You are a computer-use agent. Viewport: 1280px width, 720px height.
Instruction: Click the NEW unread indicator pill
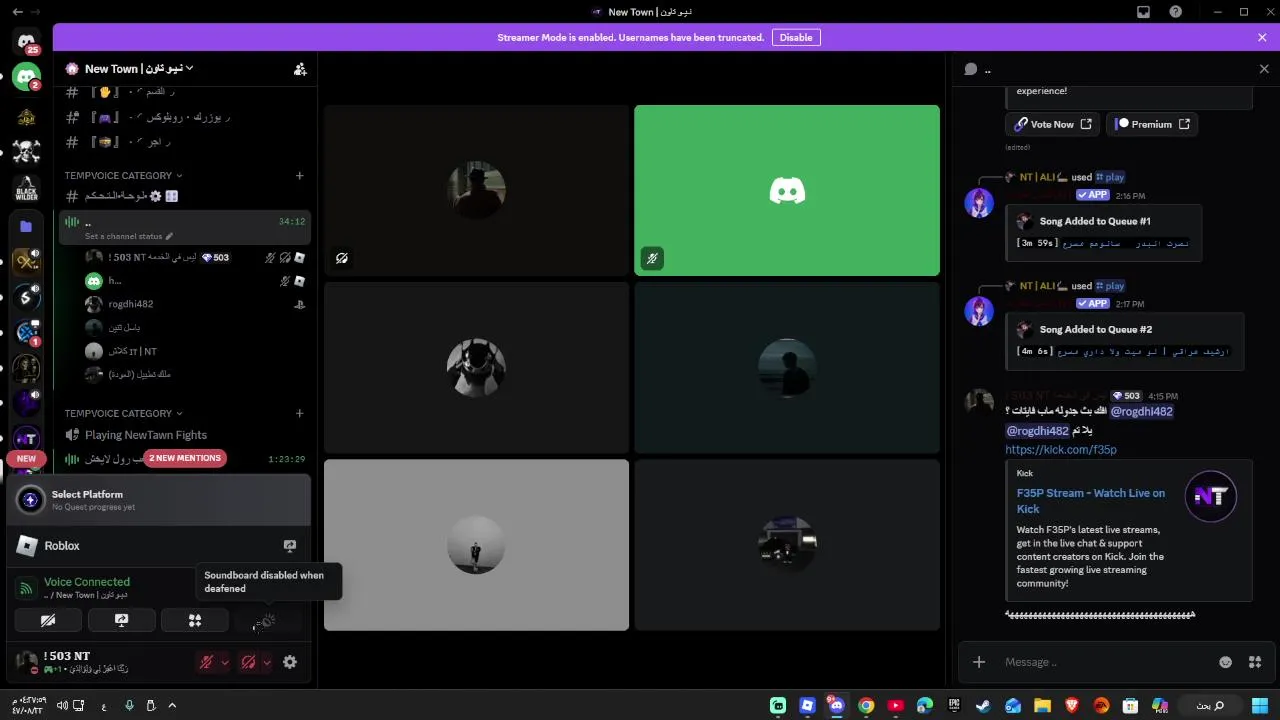[x=26, y=459]
